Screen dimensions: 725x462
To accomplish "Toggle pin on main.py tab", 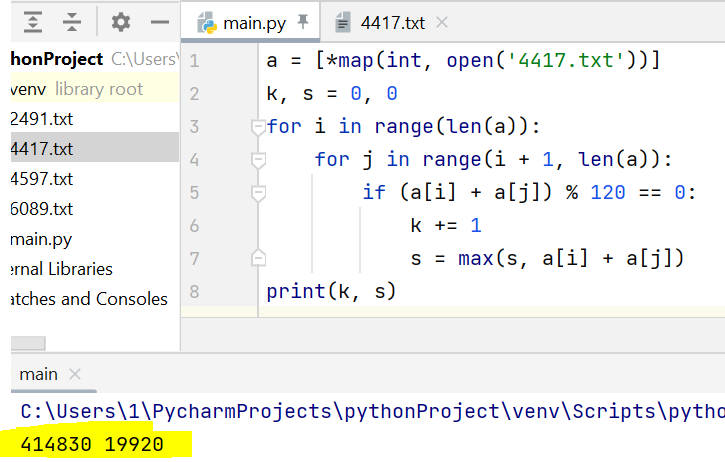I will point(303,22).
